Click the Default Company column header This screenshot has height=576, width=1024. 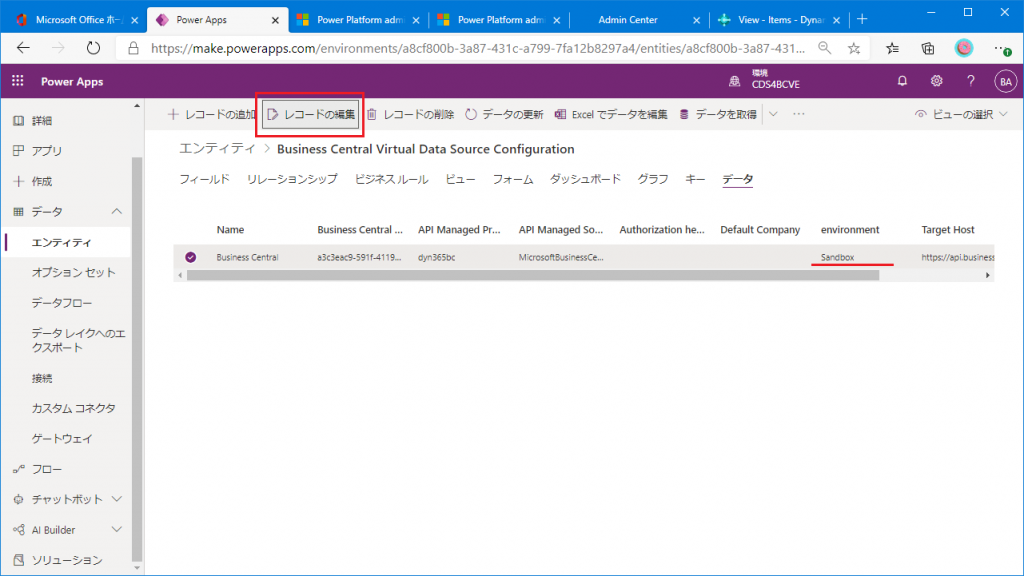click(x=760, y=230)
